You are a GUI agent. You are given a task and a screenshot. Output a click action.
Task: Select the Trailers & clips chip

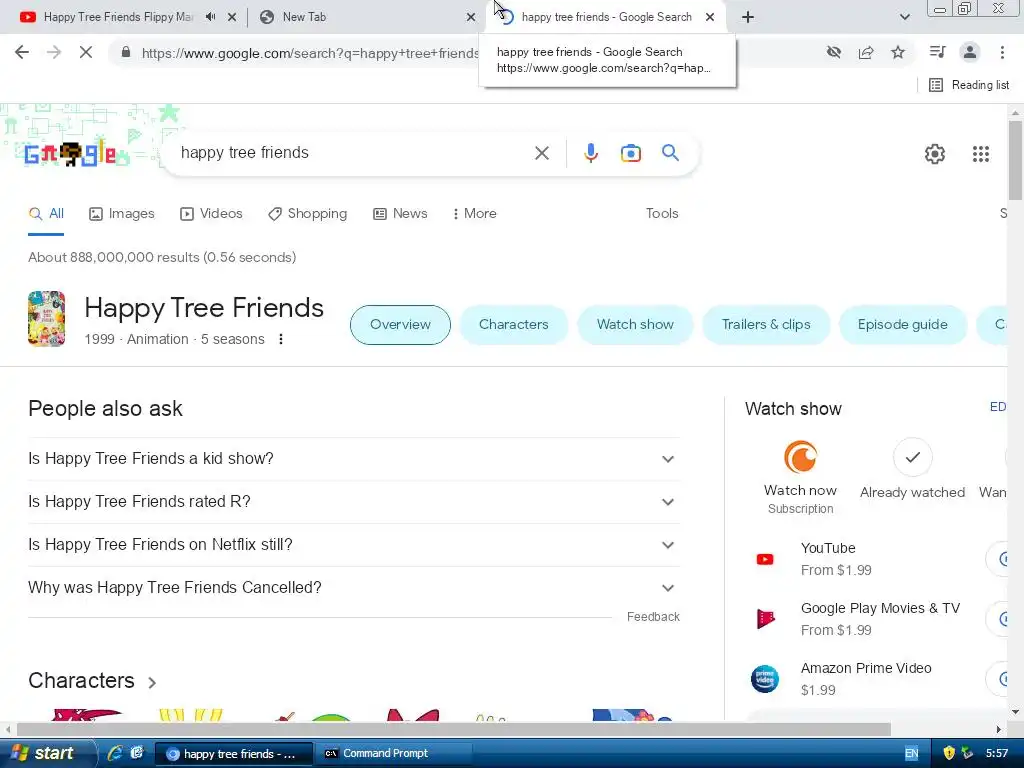click(766, 325)
